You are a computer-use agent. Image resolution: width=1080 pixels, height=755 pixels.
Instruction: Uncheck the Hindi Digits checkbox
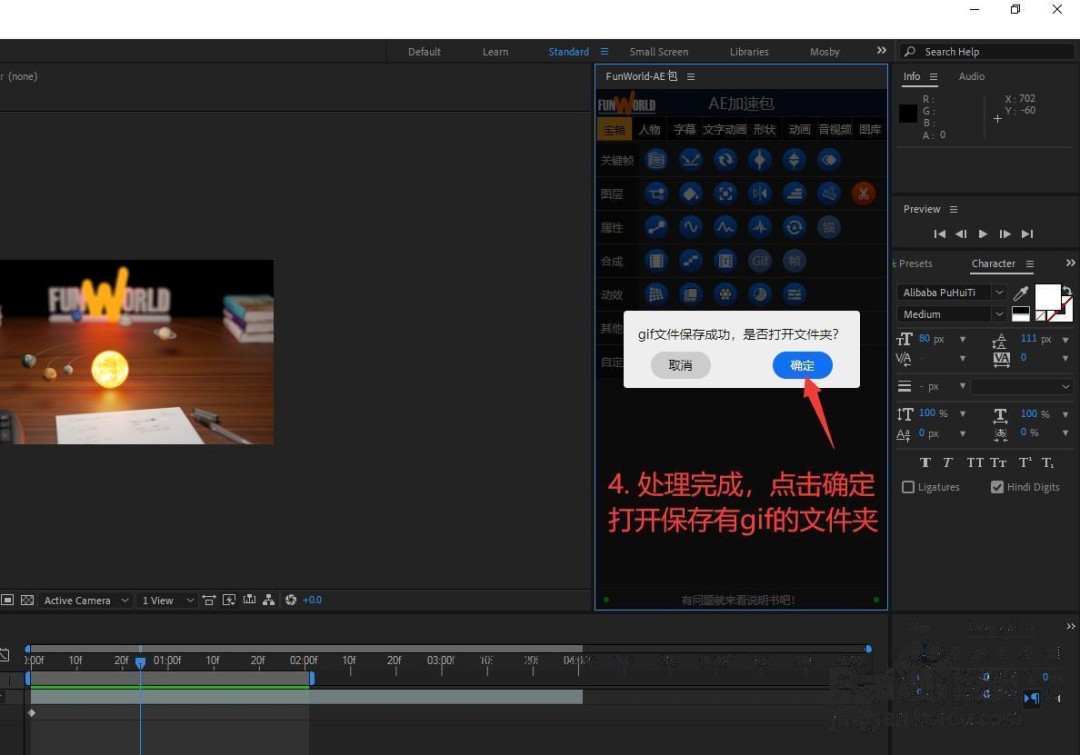(x=997, y=487)
